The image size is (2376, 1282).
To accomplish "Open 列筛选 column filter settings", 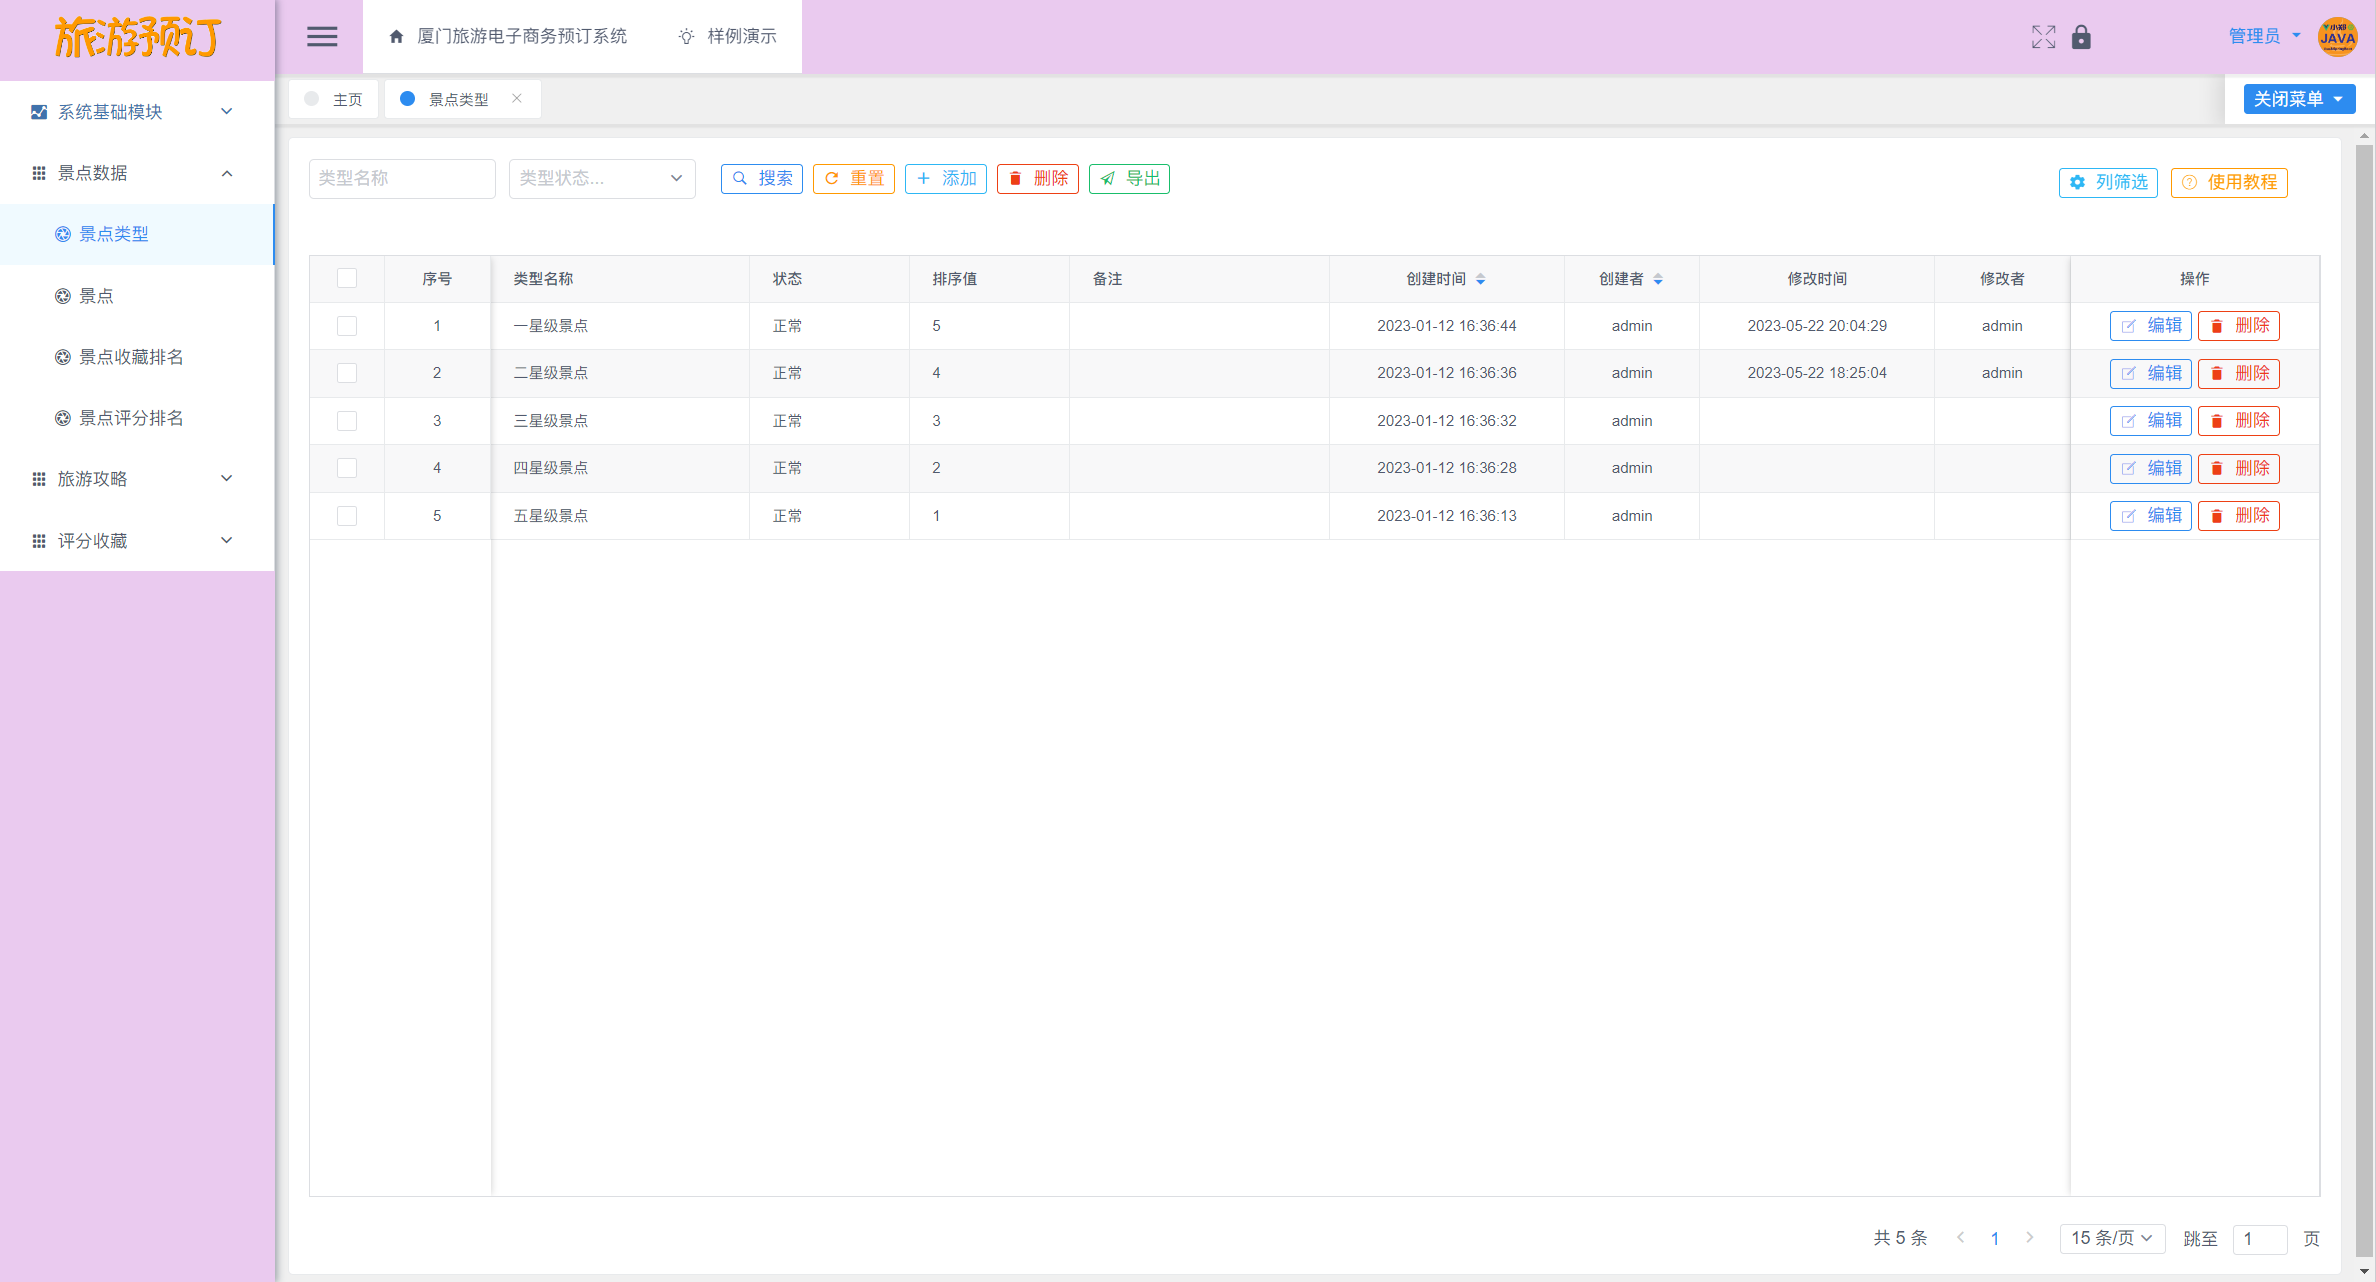I will 2108,182.
